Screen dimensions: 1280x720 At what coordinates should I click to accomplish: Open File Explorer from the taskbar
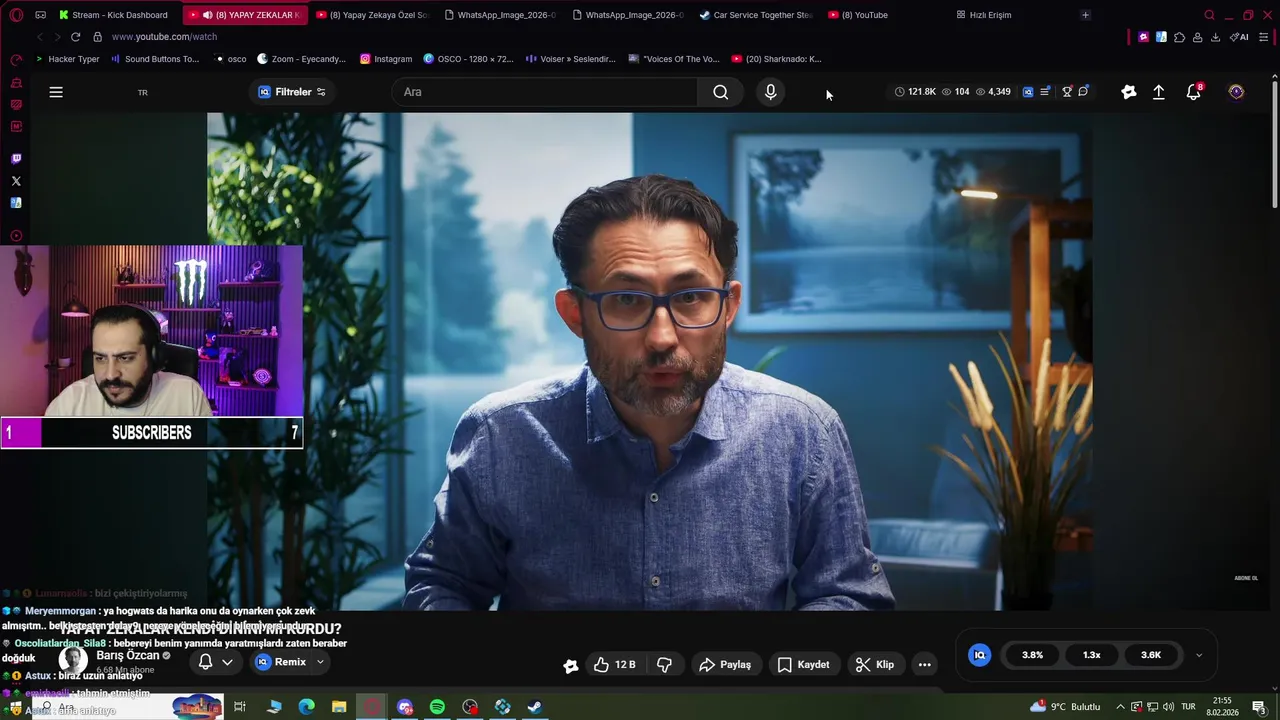pos(339,707)
